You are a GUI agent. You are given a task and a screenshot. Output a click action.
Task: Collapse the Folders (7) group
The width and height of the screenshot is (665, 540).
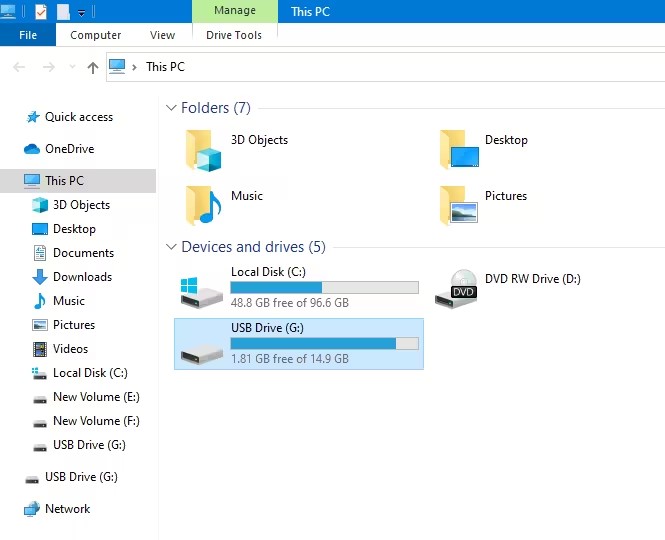[x=171, y=108]
